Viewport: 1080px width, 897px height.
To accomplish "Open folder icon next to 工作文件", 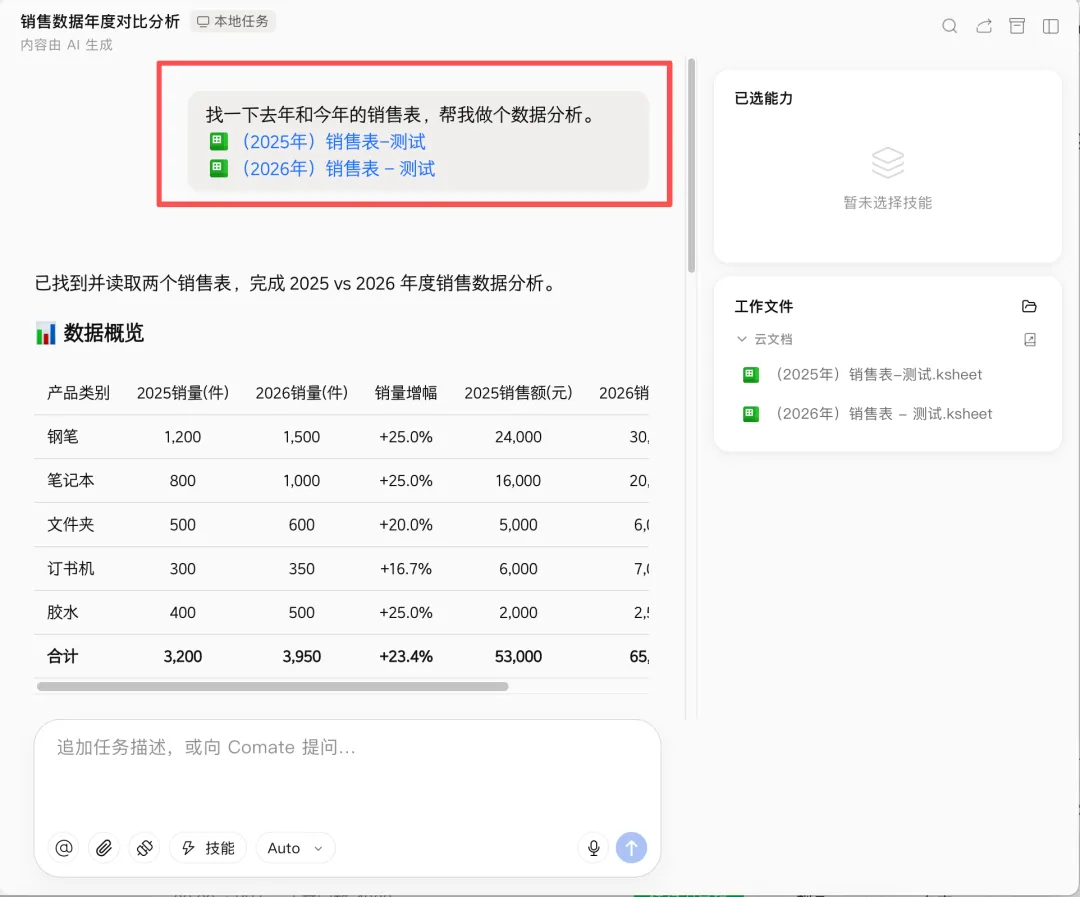I will point(1029,306).
